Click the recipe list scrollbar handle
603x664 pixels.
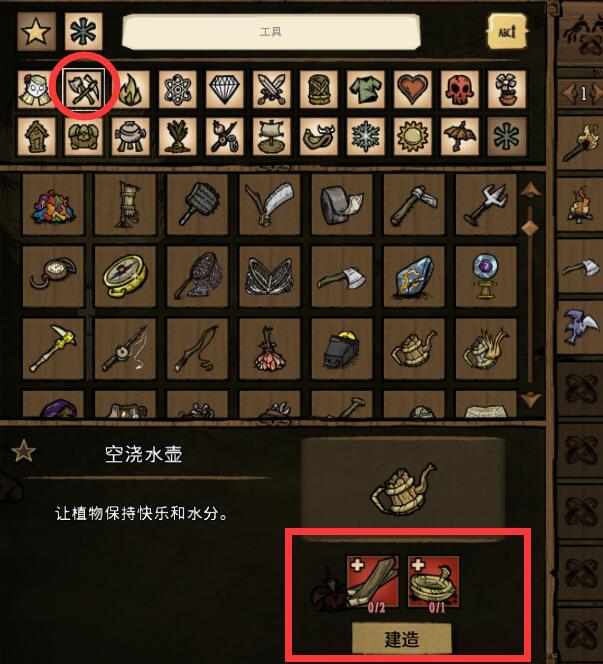click(529, 228)
